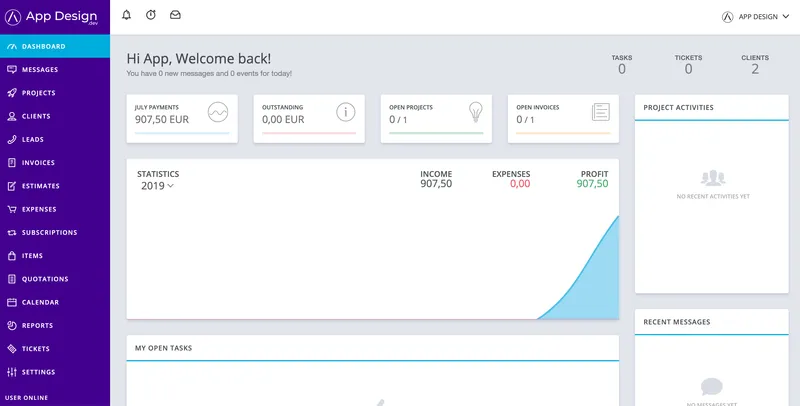Click the Project Activities panel header
The image size is (800, 406).
click(712, 108)
